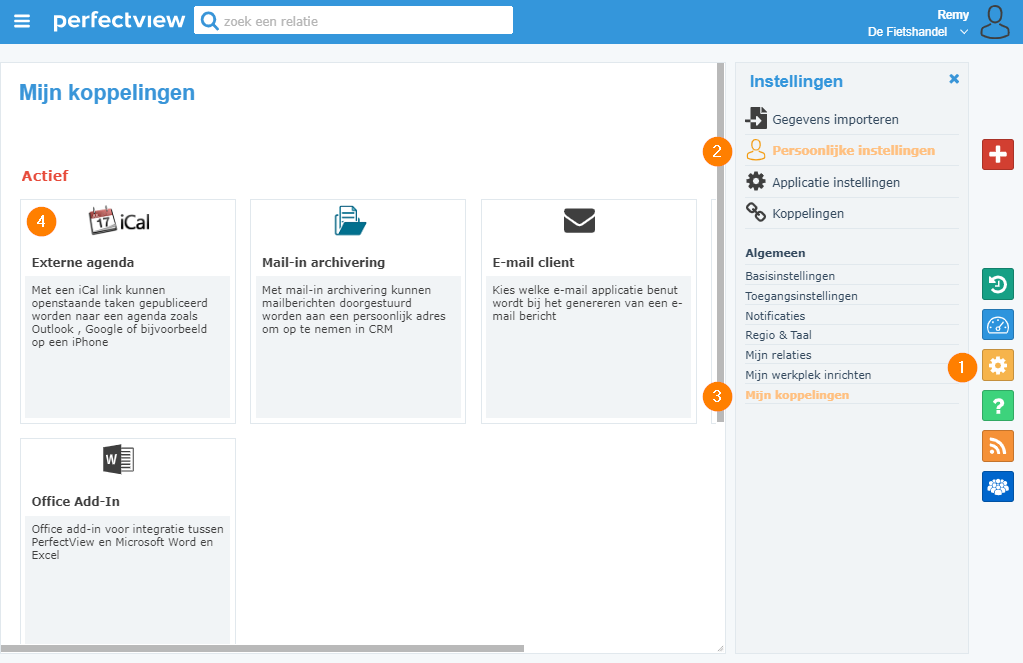Viewport: 1023px width, 663px height.
Task: Open Koppelingen in settings panel
Action: pos(808,214)
